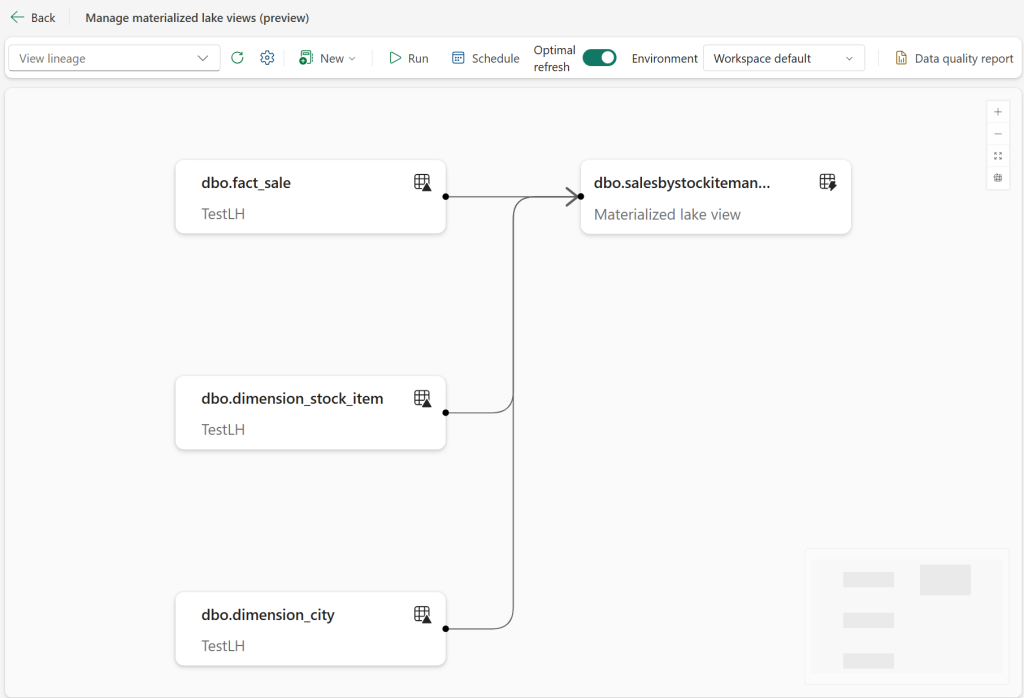Screen dimensions: 1024x698
Task: Click the refresh lineage icon
Action: point(237,58)
